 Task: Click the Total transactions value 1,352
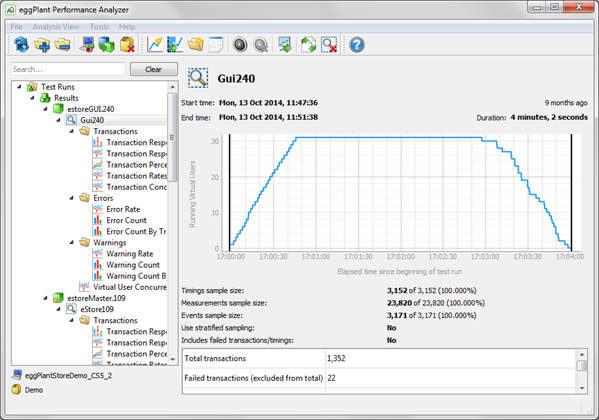coord(336,358)
